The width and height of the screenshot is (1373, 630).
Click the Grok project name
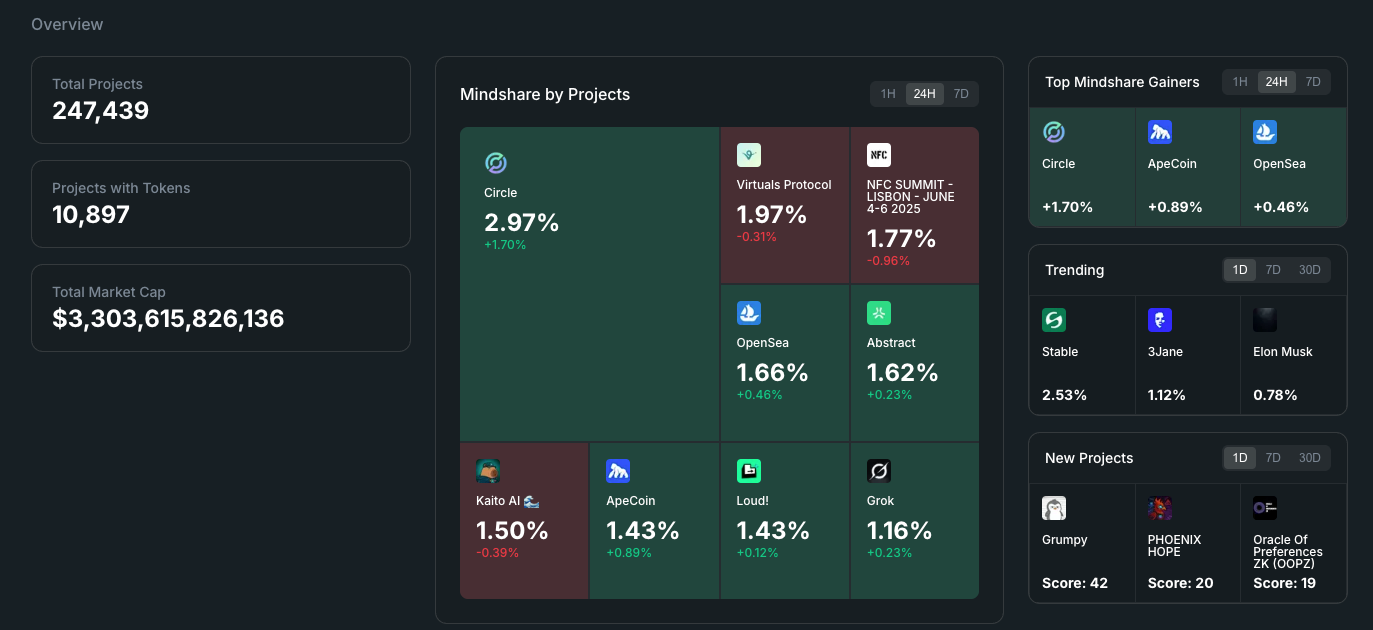(x=881, y=501)
